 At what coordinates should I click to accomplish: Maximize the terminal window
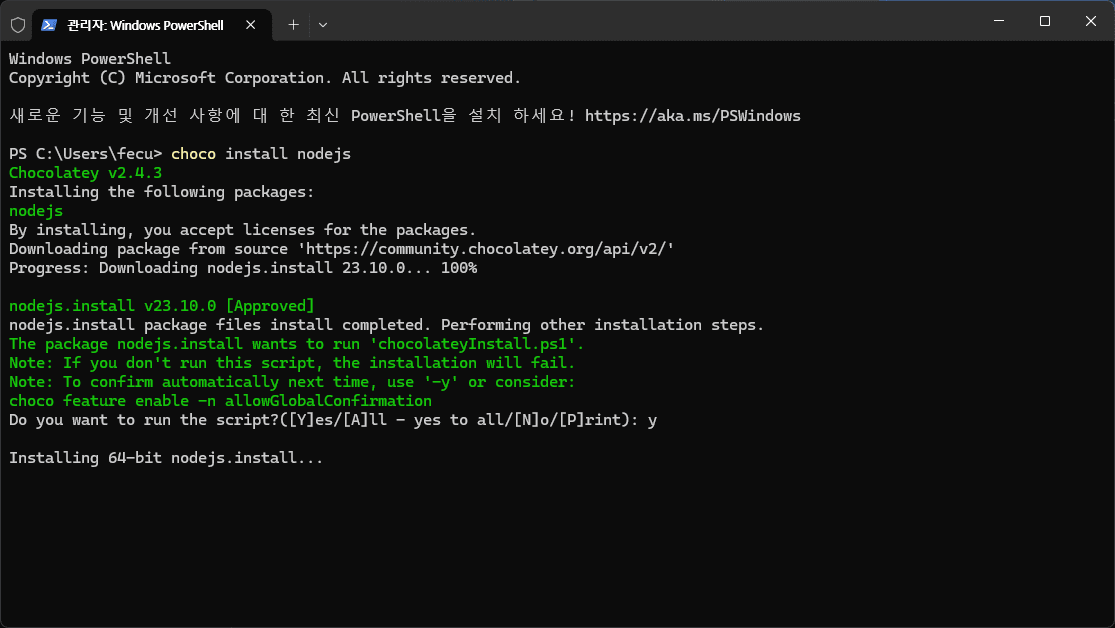click(x=1045, y=21)
